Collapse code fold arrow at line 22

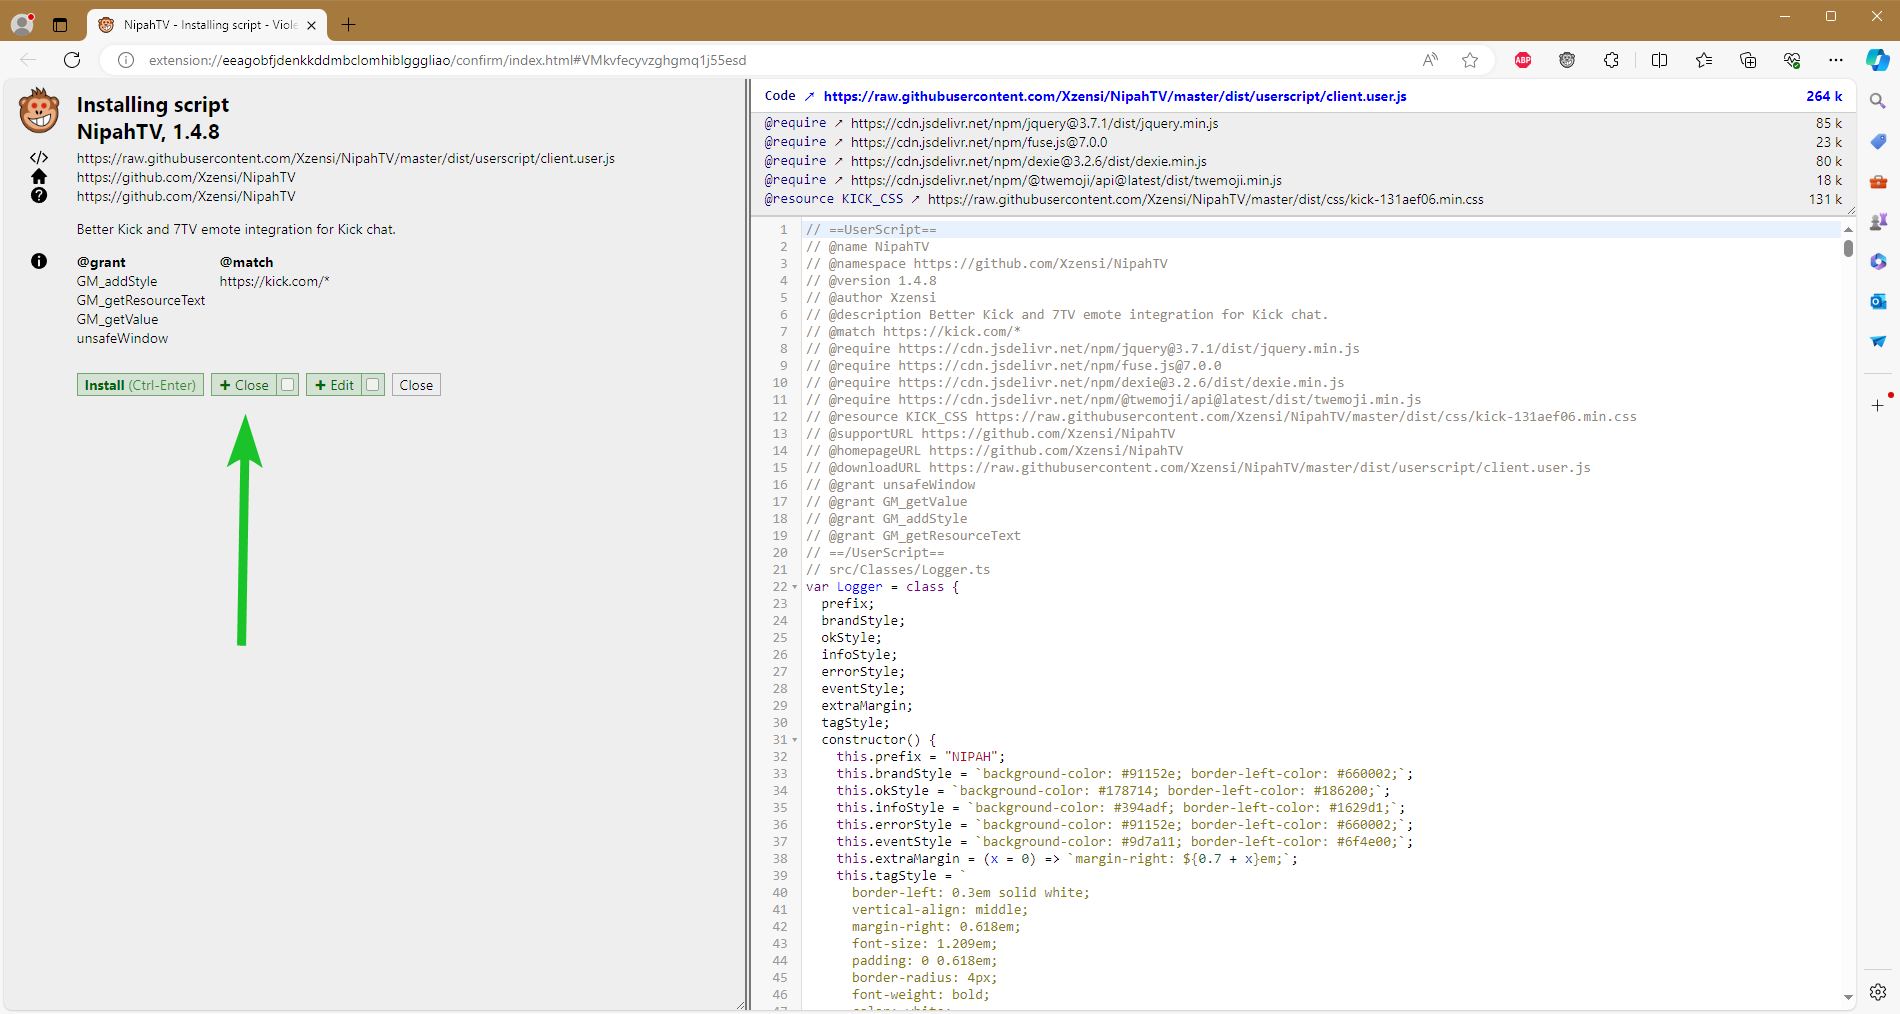(795, 587)
